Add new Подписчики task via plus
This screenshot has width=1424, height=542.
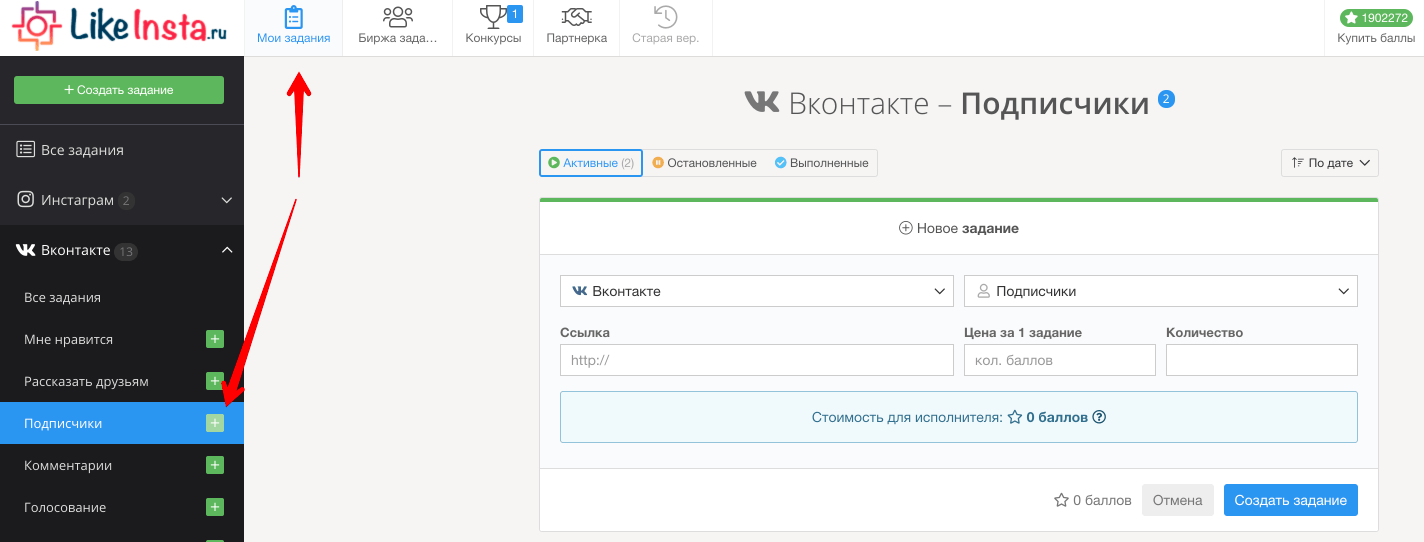pos(214,423)
